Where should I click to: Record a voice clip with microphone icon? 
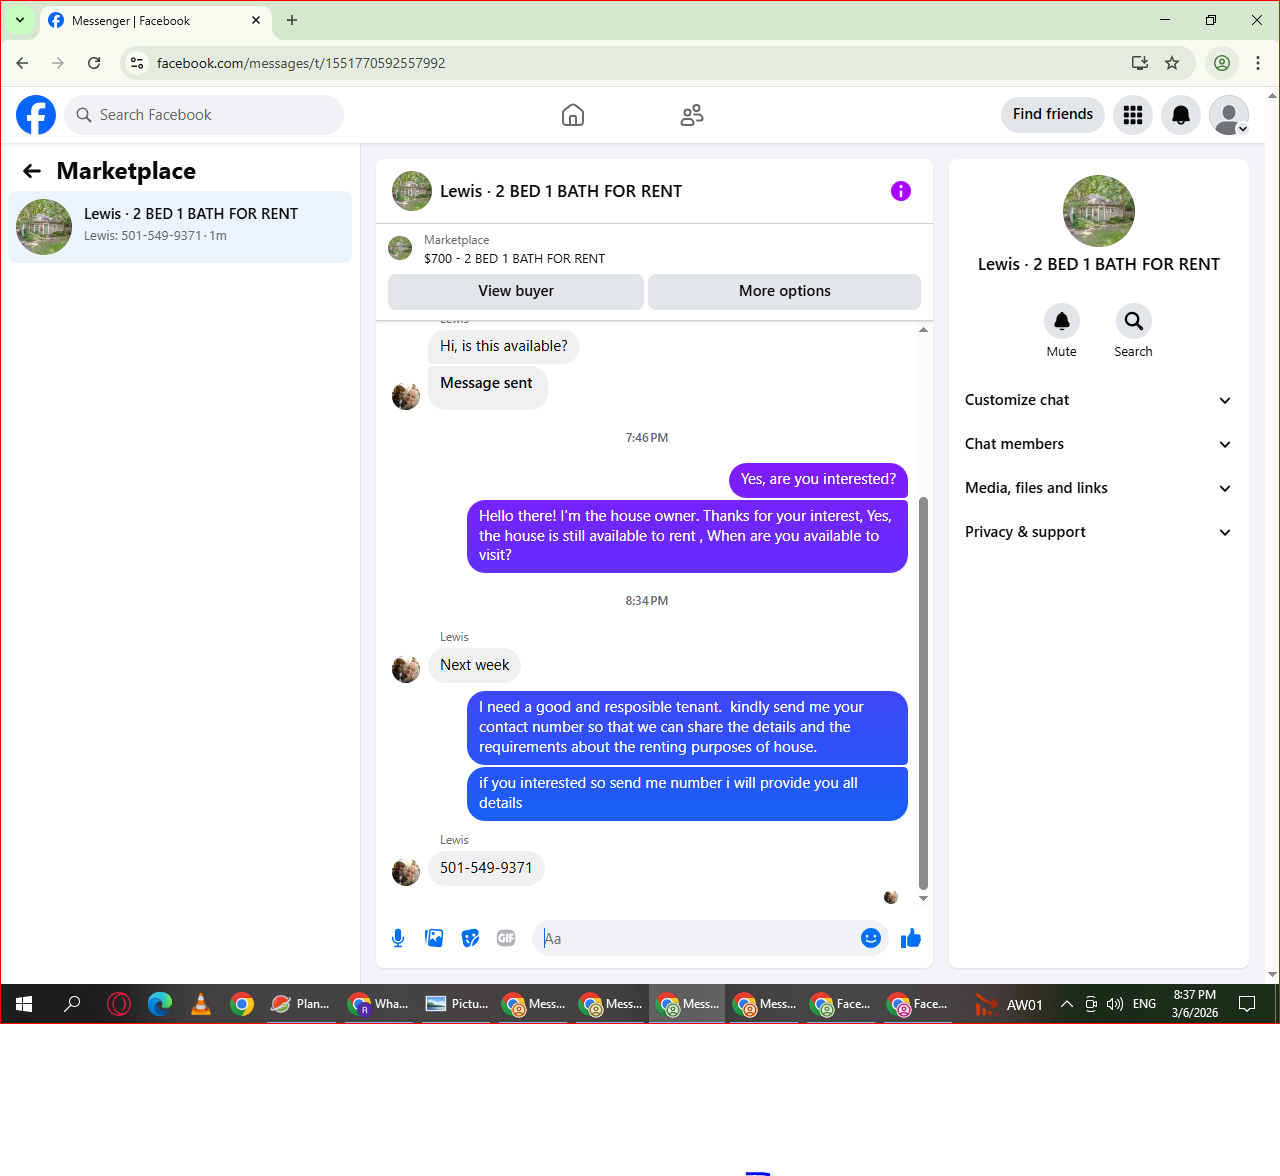point(398,938)
